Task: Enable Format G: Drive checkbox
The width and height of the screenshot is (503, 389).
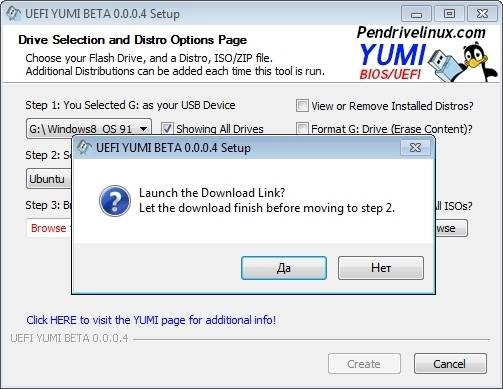Action: pos(302,129)
